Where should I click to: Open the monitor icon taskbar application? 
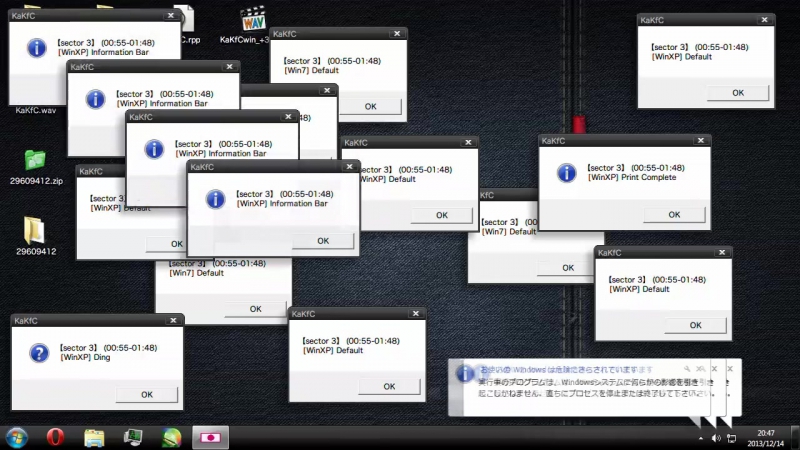pos(133,438)
